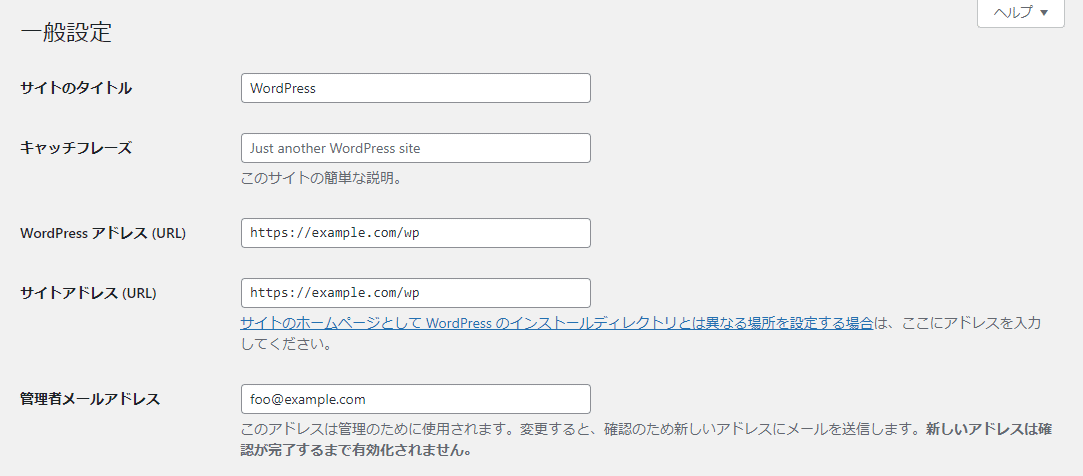This screenshot has height=476, width=1083.
Task: Open the ヘルプ dropdown panel
Action: pos(1020,13)
